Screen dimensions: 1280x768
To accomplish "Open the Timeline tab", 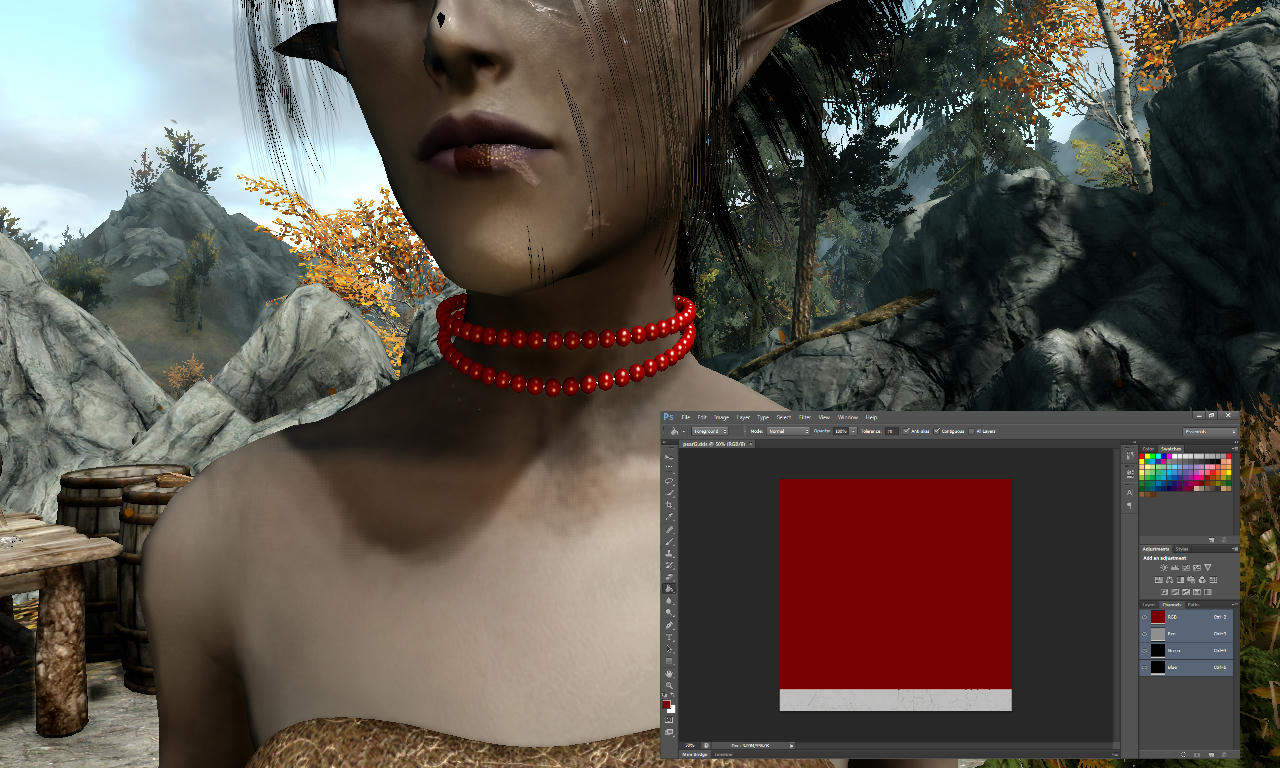I will pyautogui.click(x=723, y=754).
